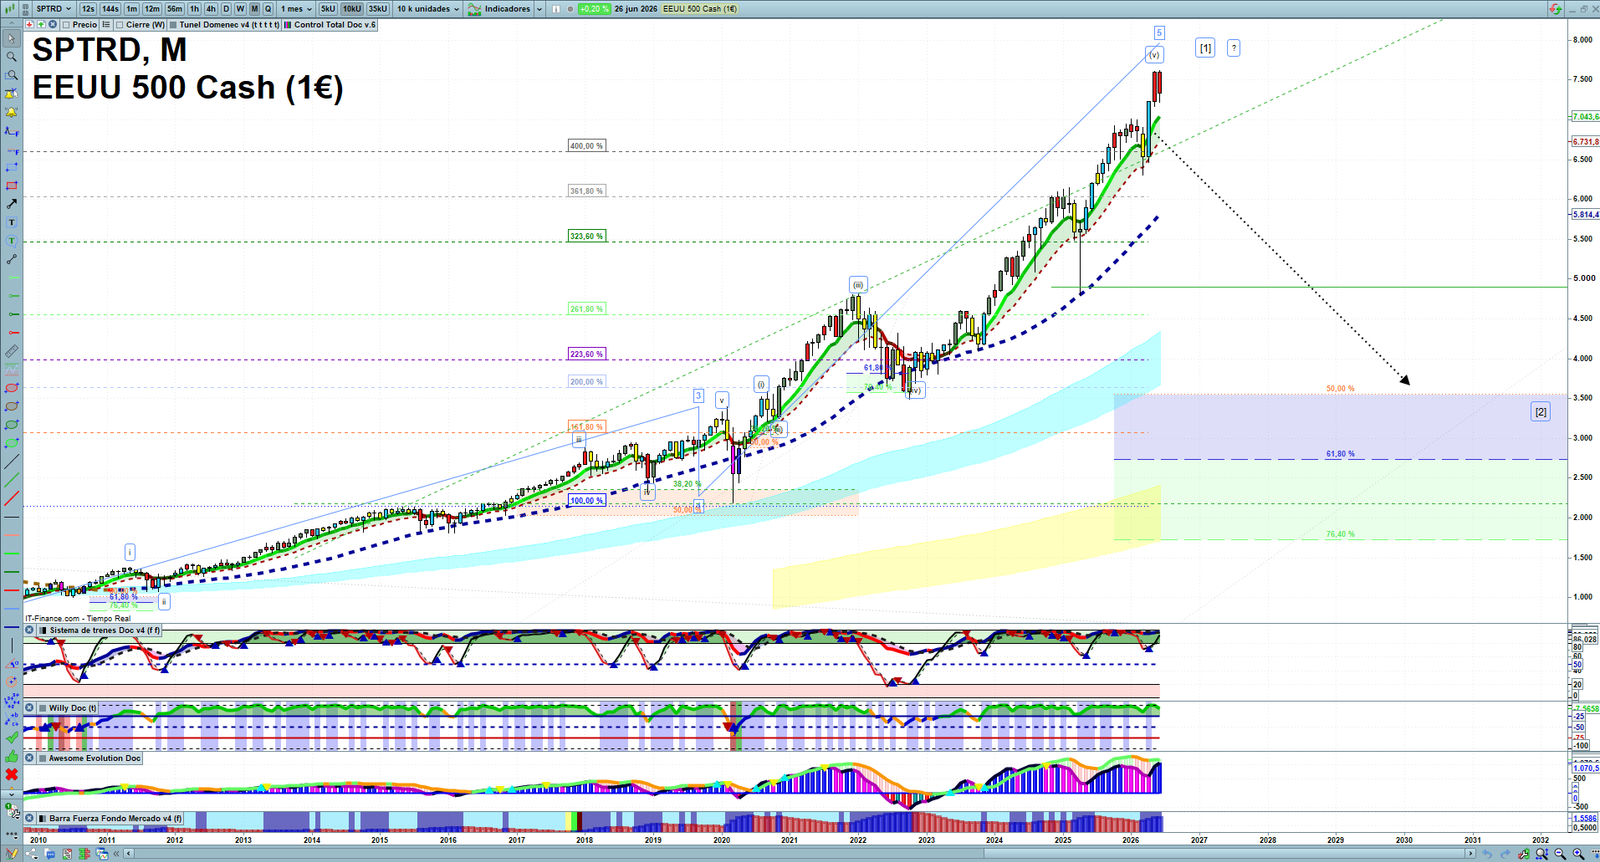The image size is (1600, 862).
Task: Click the chart type icon at top-left corner
Action: point(9,9)
